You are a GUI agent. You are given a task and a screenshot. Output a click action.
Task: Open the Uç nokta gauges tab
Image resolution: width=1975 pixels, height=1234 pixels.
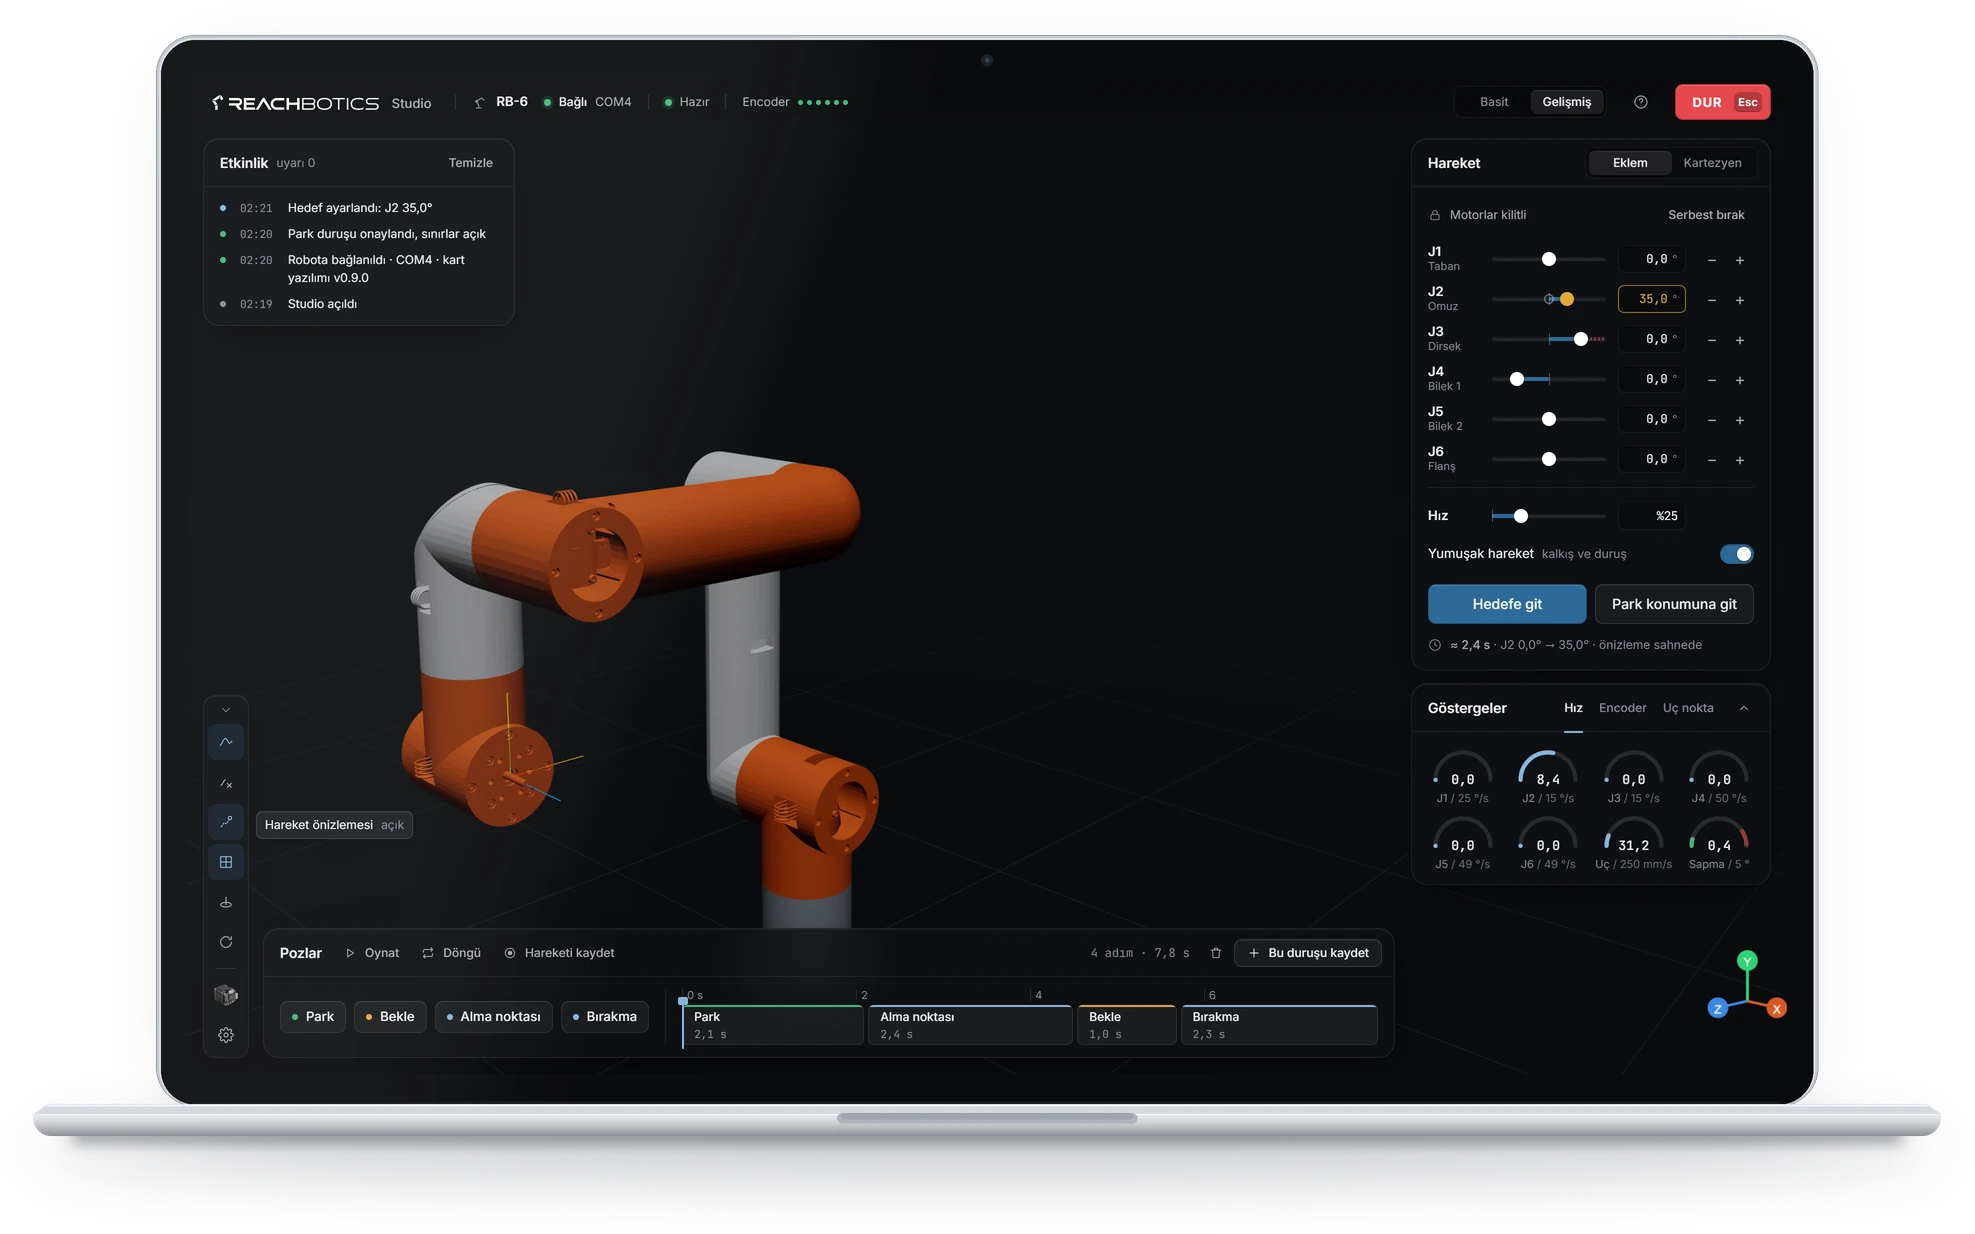[x=1688, y=708]
